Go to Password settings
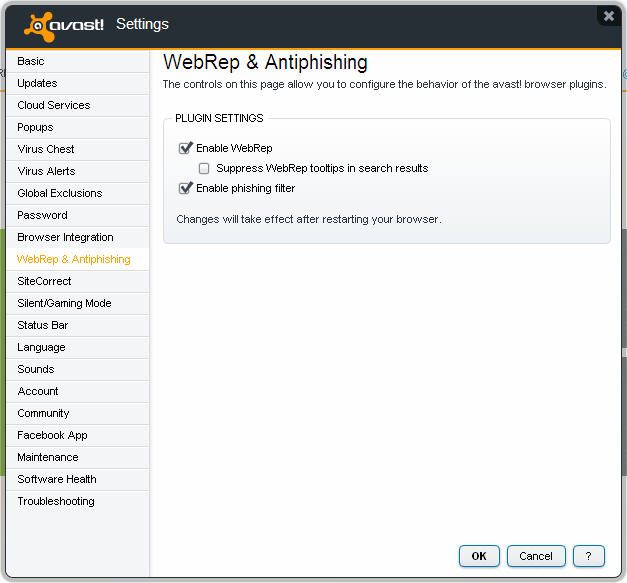 pos(78,215)
